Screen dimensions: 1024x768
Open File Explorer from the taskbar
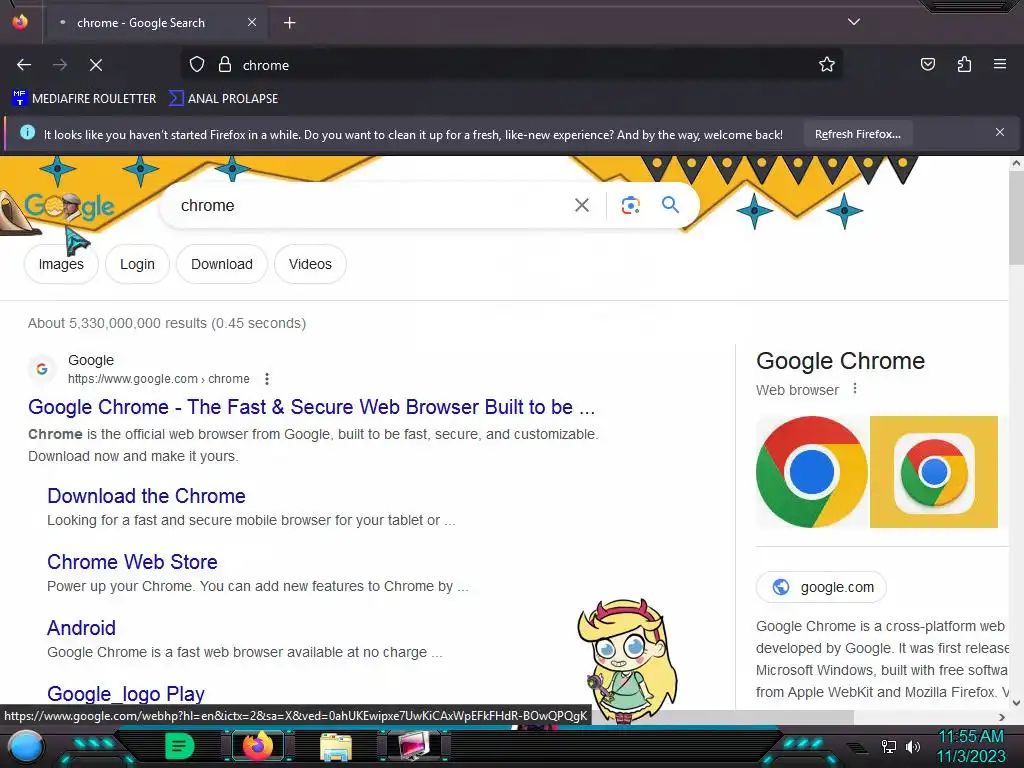336,747
